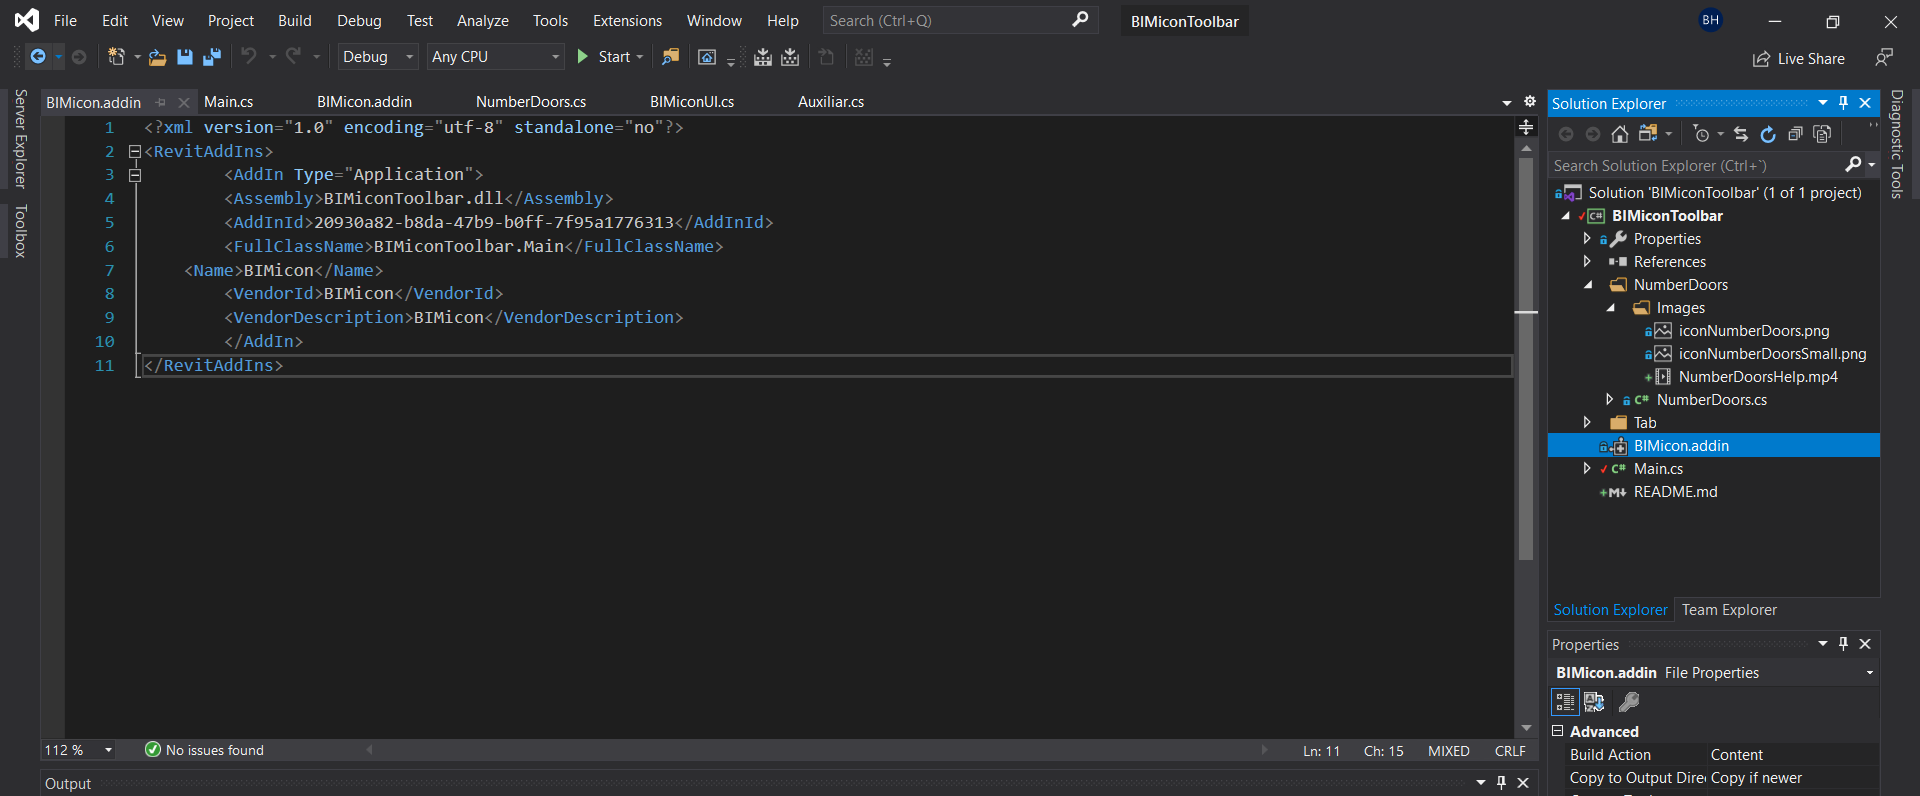This screenshot has width=1920, height=796.
Task: Open the Any CPU platform dropdown
Action: pos(495,57)
